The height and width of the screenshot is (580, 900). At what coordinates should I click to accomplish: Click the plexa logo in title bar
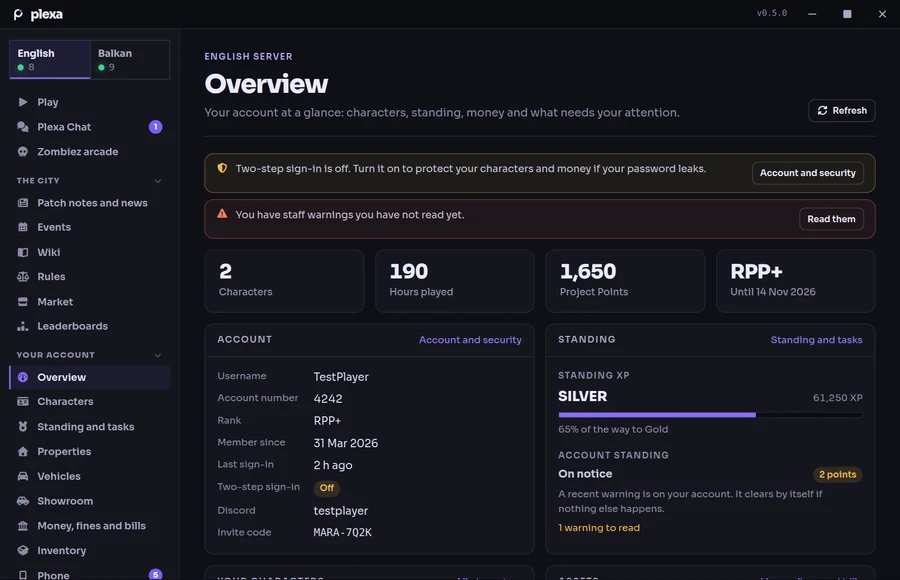pyautogui.click(x=38, y=14)
